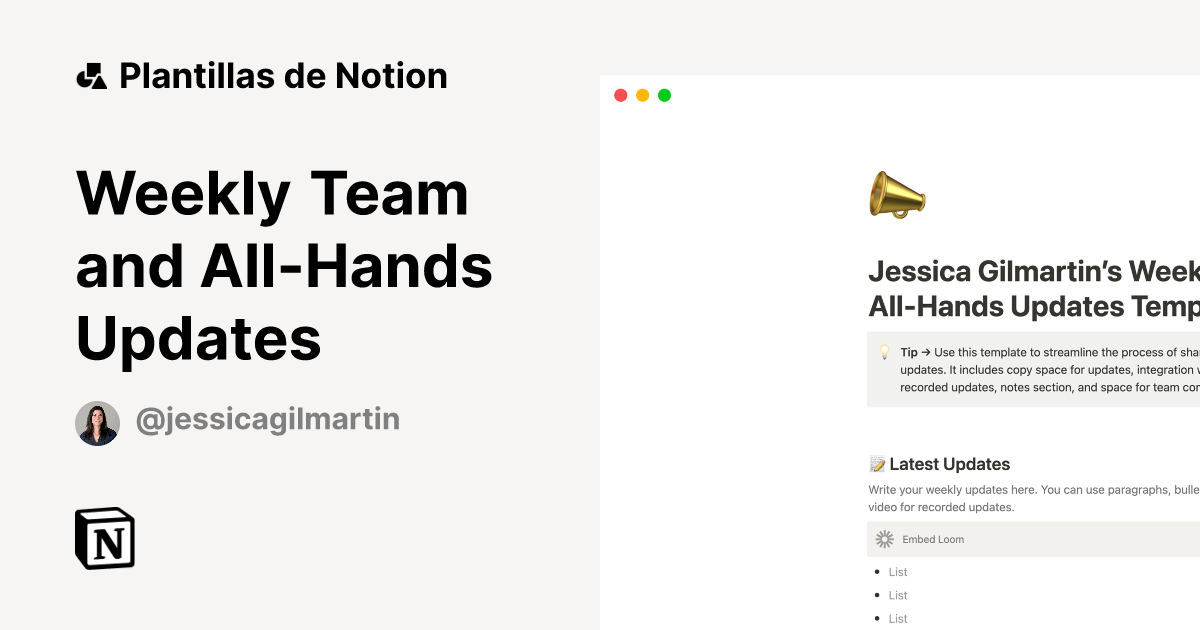Select the page title Jessica Gilmartin's Weekly template
This screenshot has width=1200, height=630.
pyautogui.click(x=1030, y=288)
